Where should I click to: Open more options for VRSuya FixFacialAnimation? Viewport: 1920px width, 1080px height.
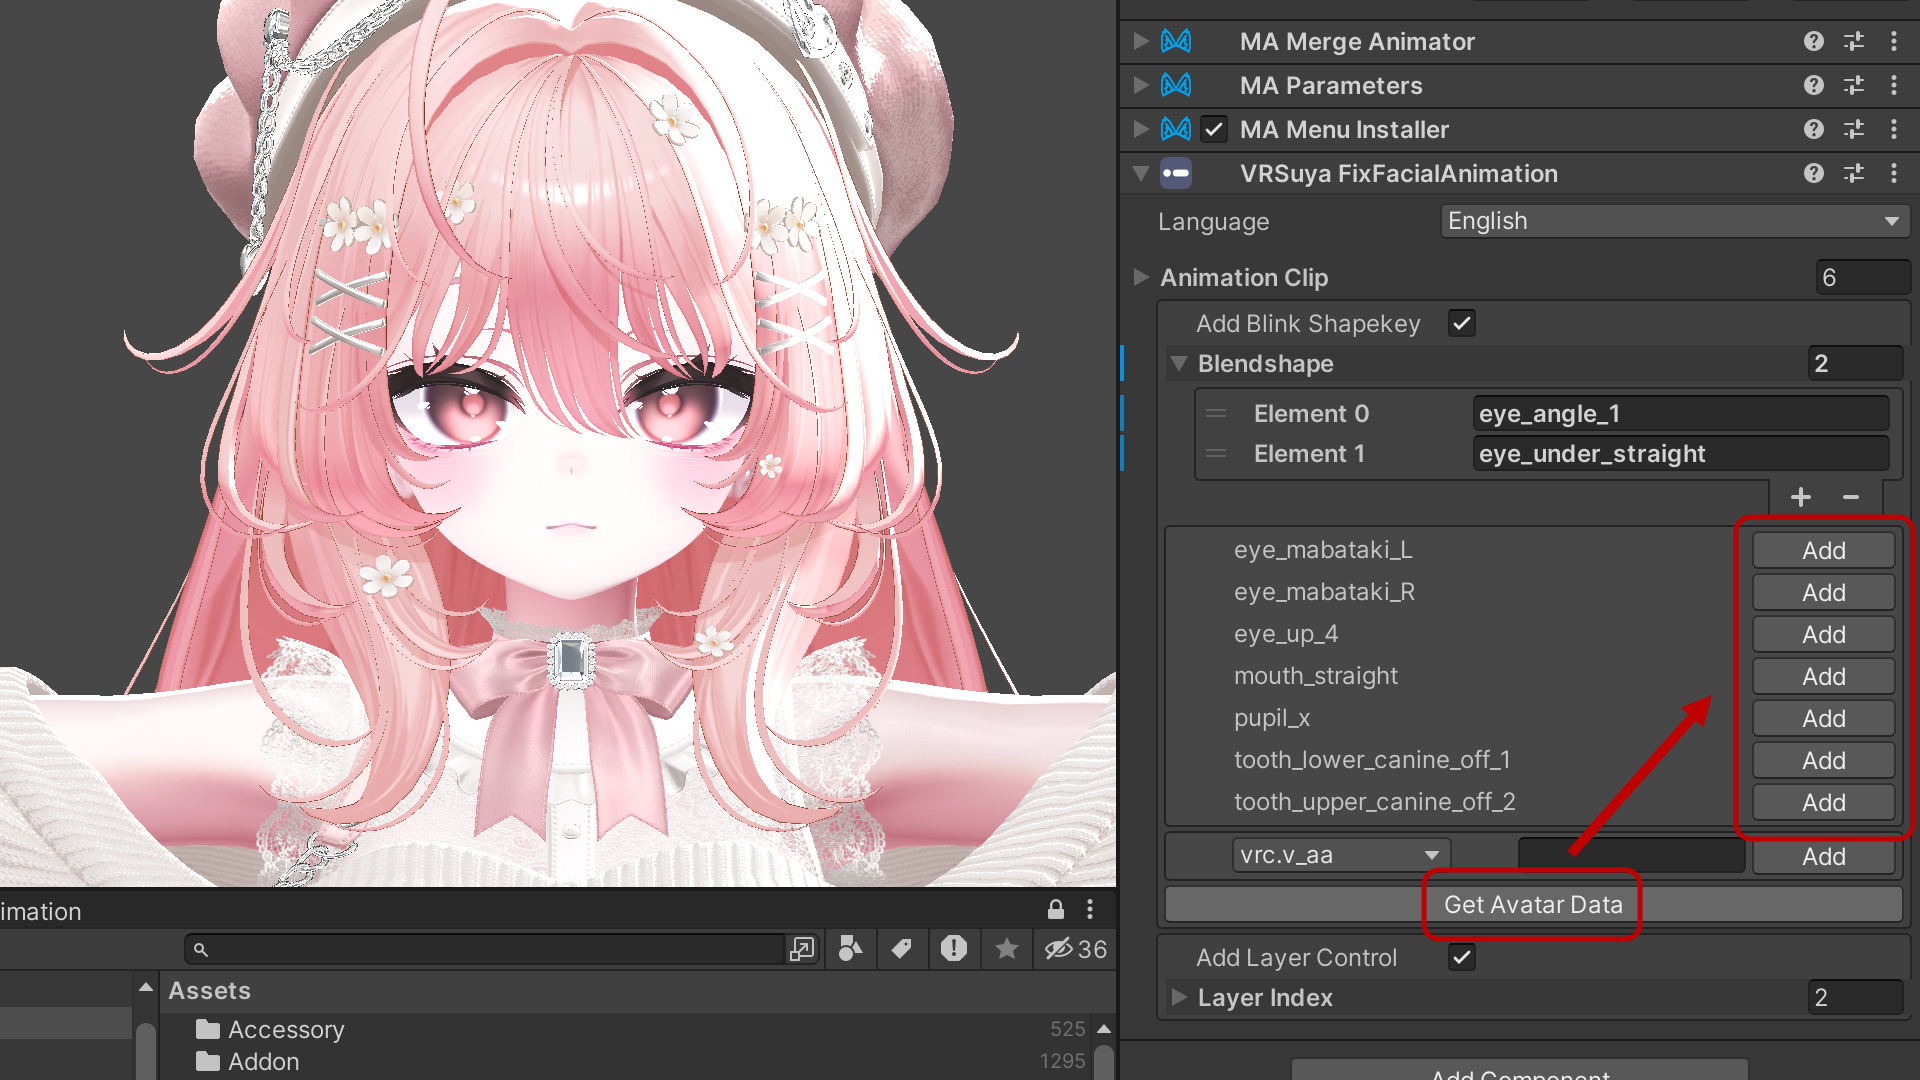pyautogui.click(x=1894, y=173)
